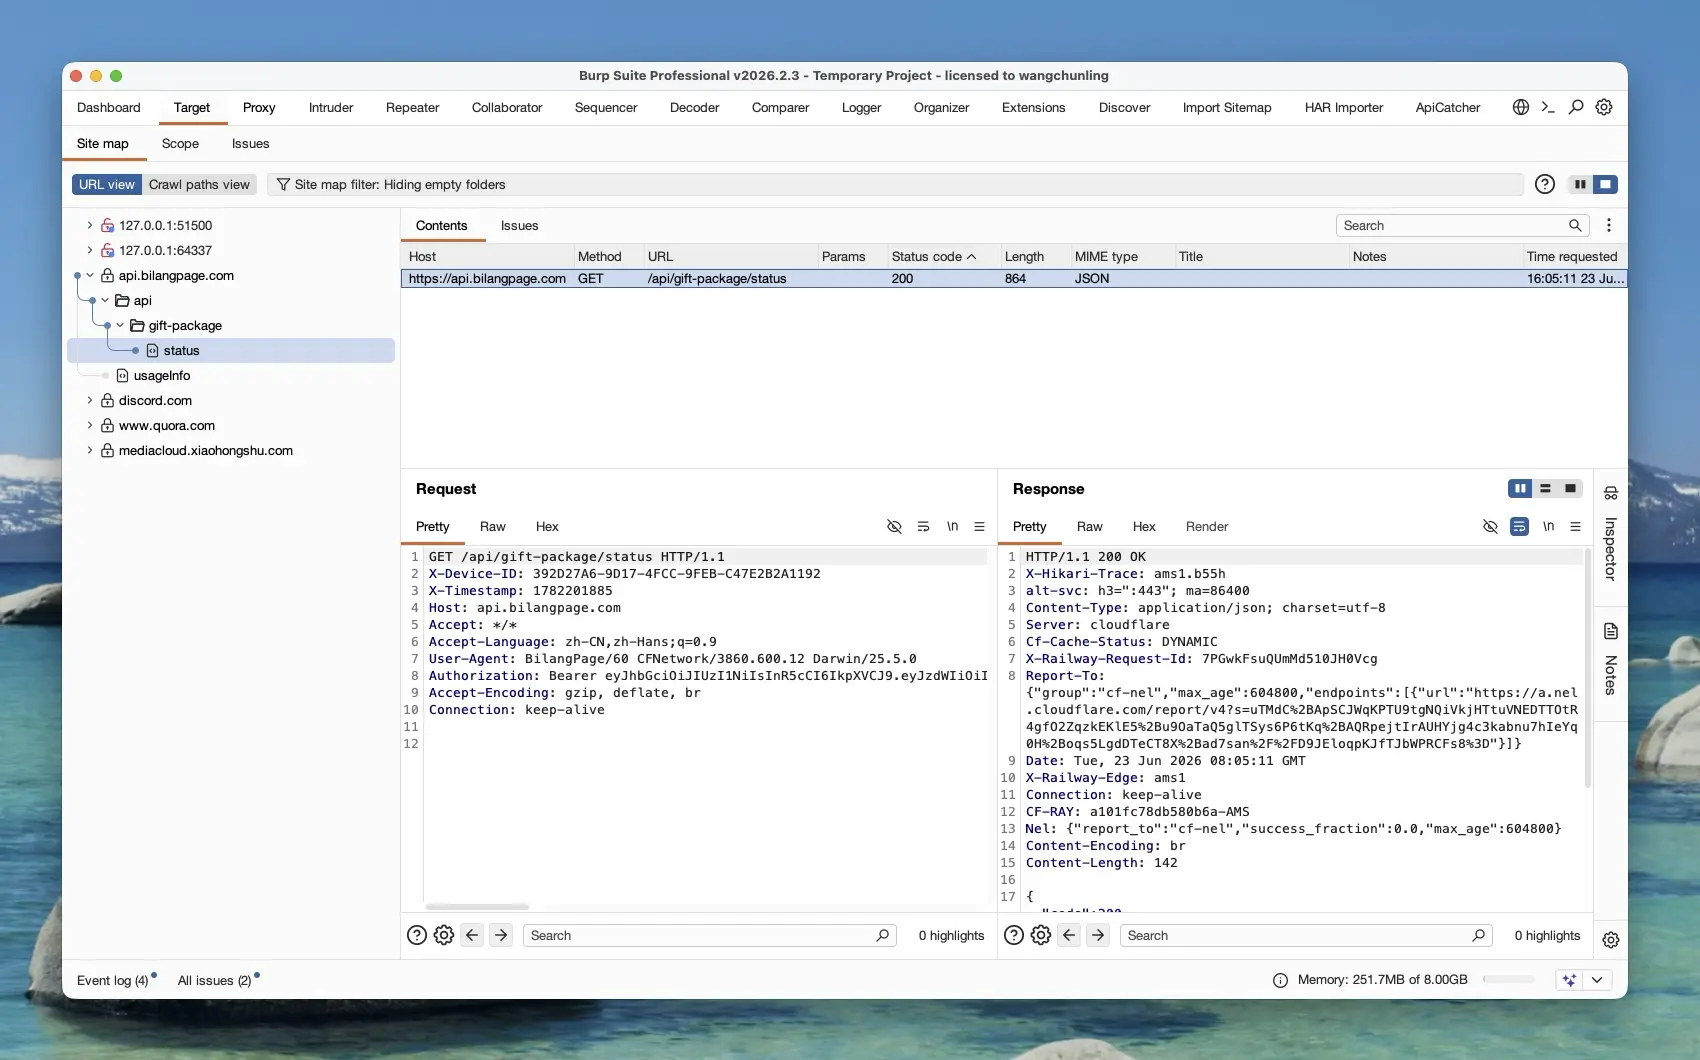Select side-by-side request/response layout
The height and width of the screenshot is (1060, 1700).
coord(1520,488)
